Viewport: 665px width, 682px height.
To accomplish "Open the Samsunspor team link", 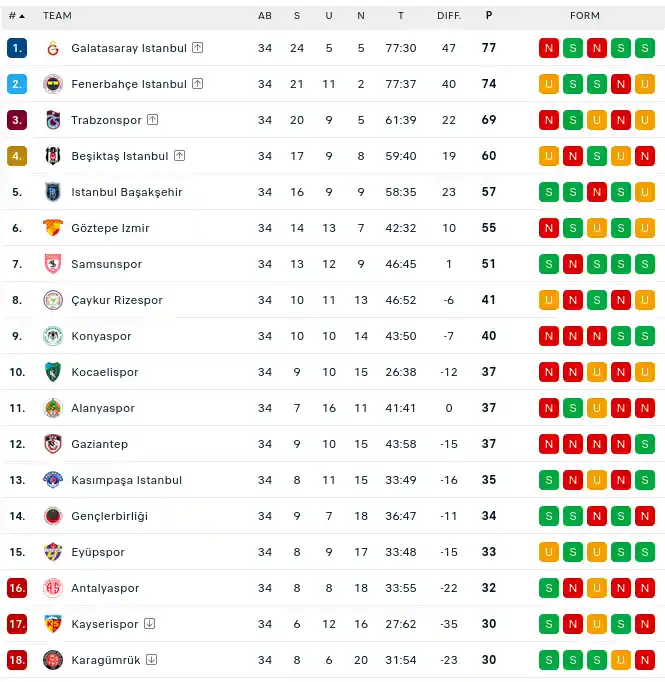I will pos(107,264).
